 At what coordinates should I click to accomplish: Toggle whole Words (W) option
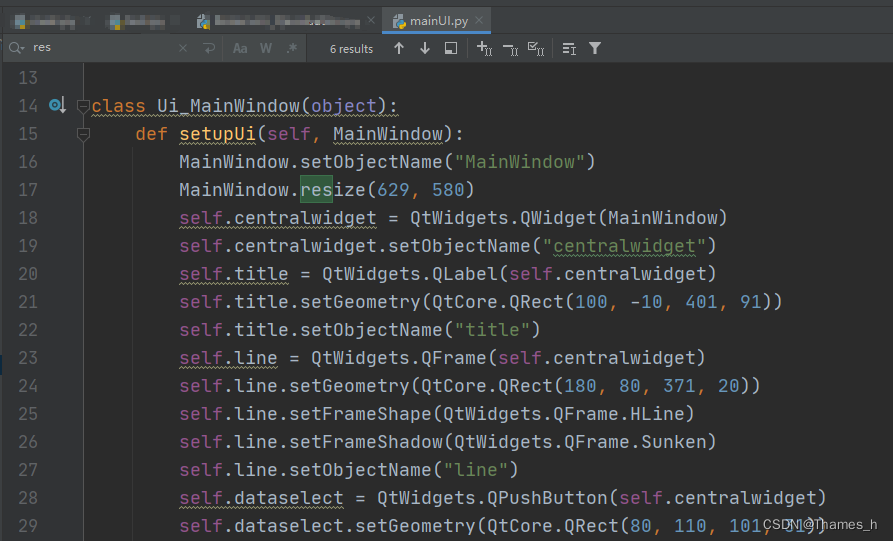point(266,48)
